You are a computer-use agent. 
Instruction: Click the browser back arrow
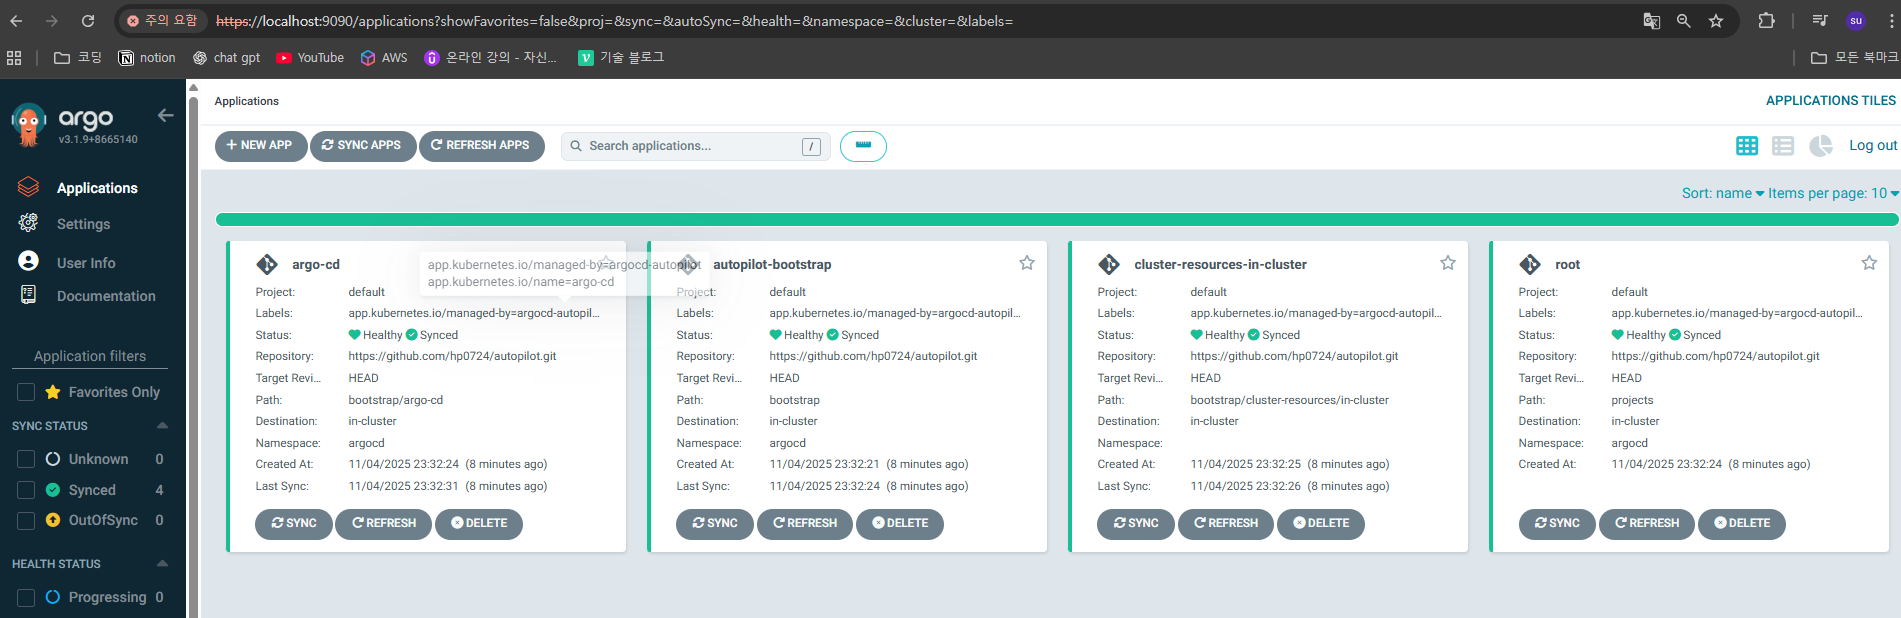(17, 21)
